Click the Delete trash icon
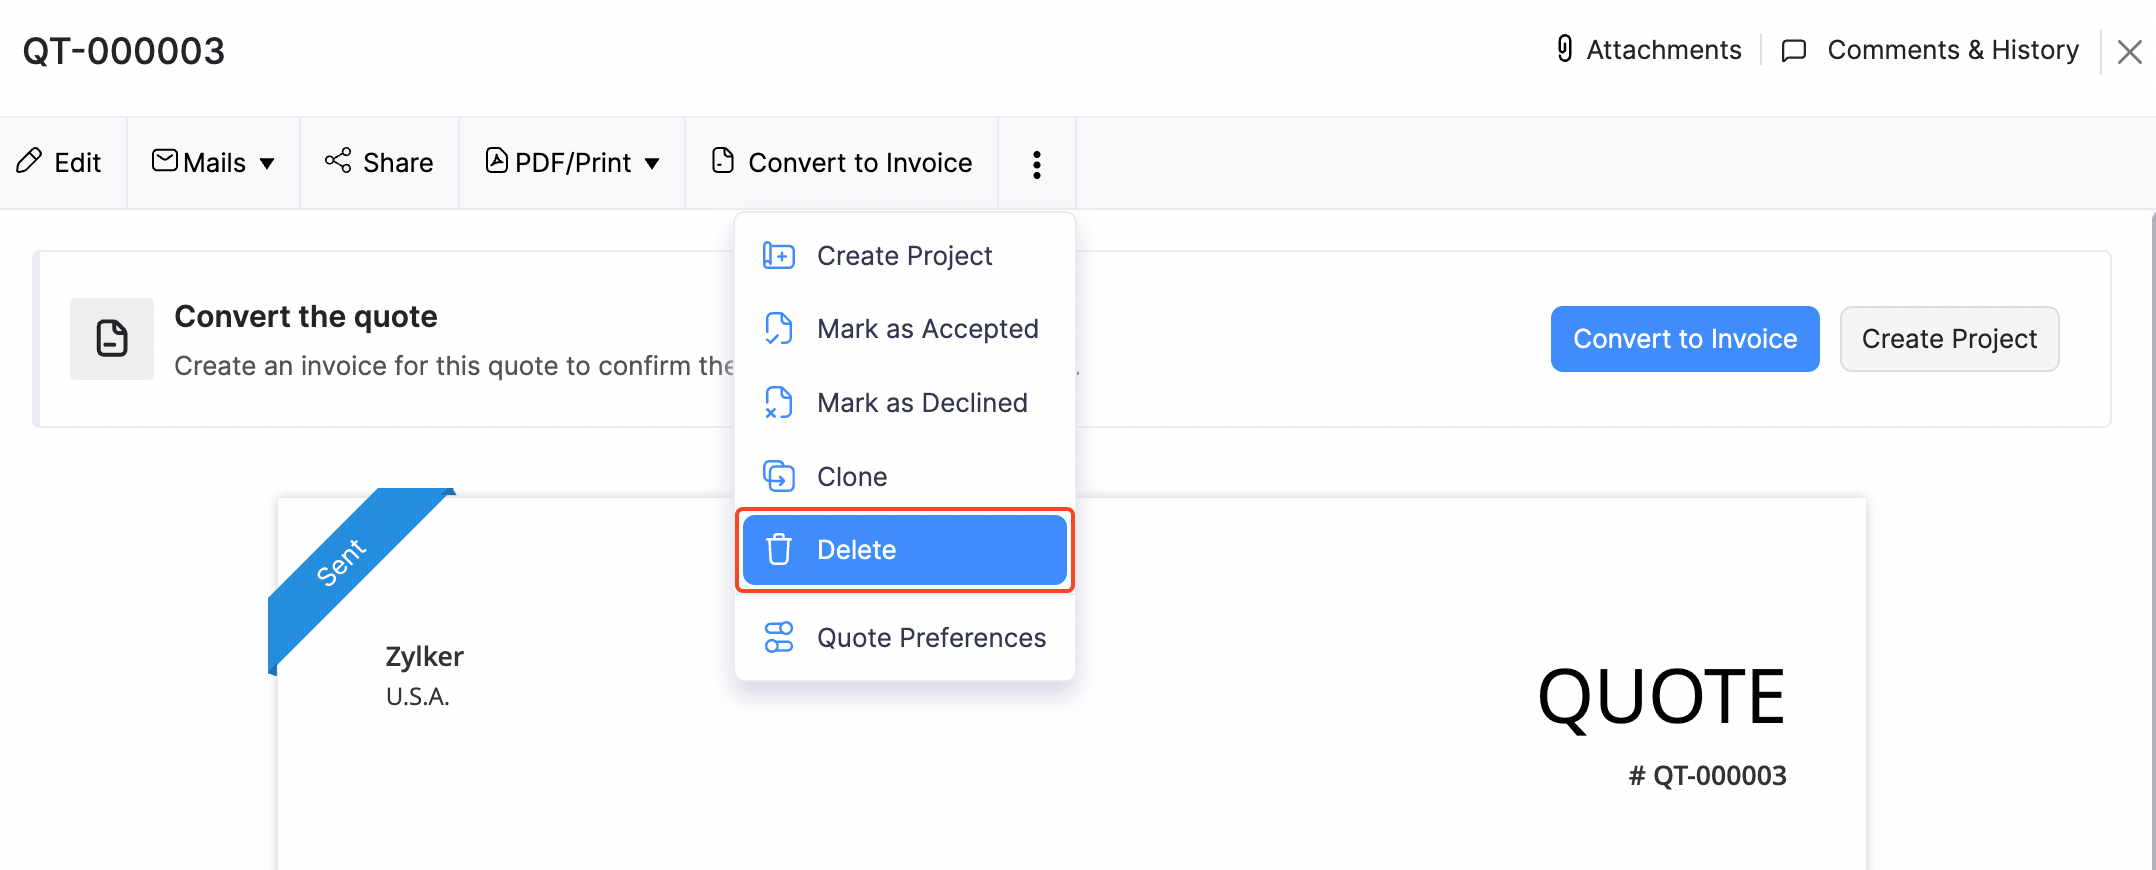2156x870 pixels. [779, 550]
